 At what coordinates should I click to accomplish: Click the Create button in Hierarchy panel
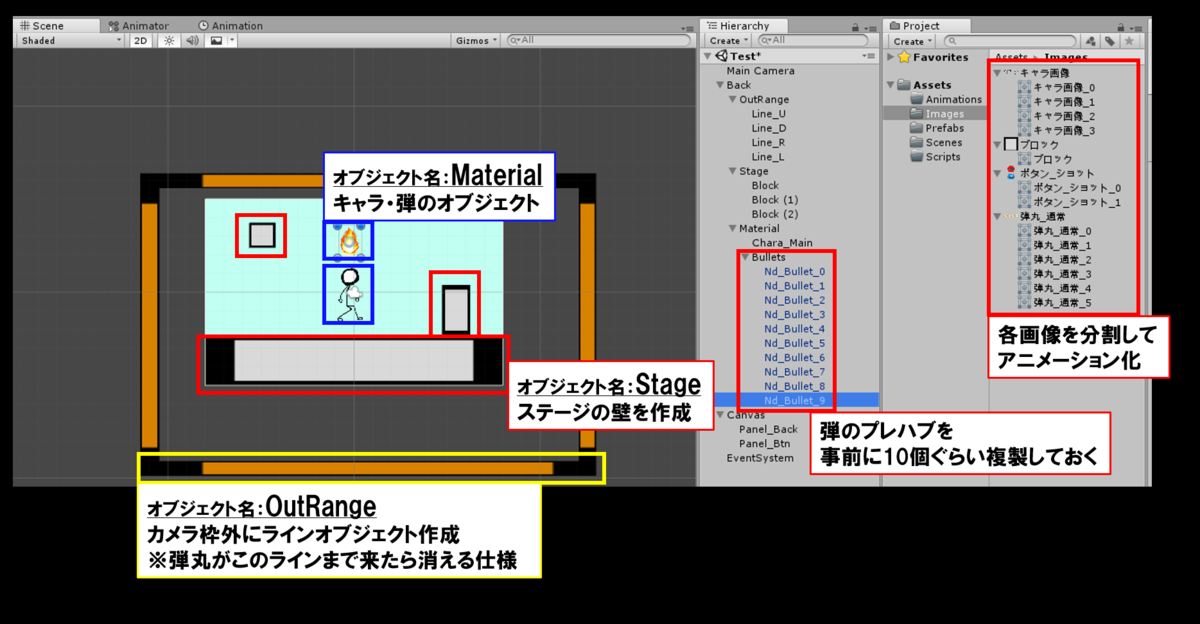click(x=727, y=40)
